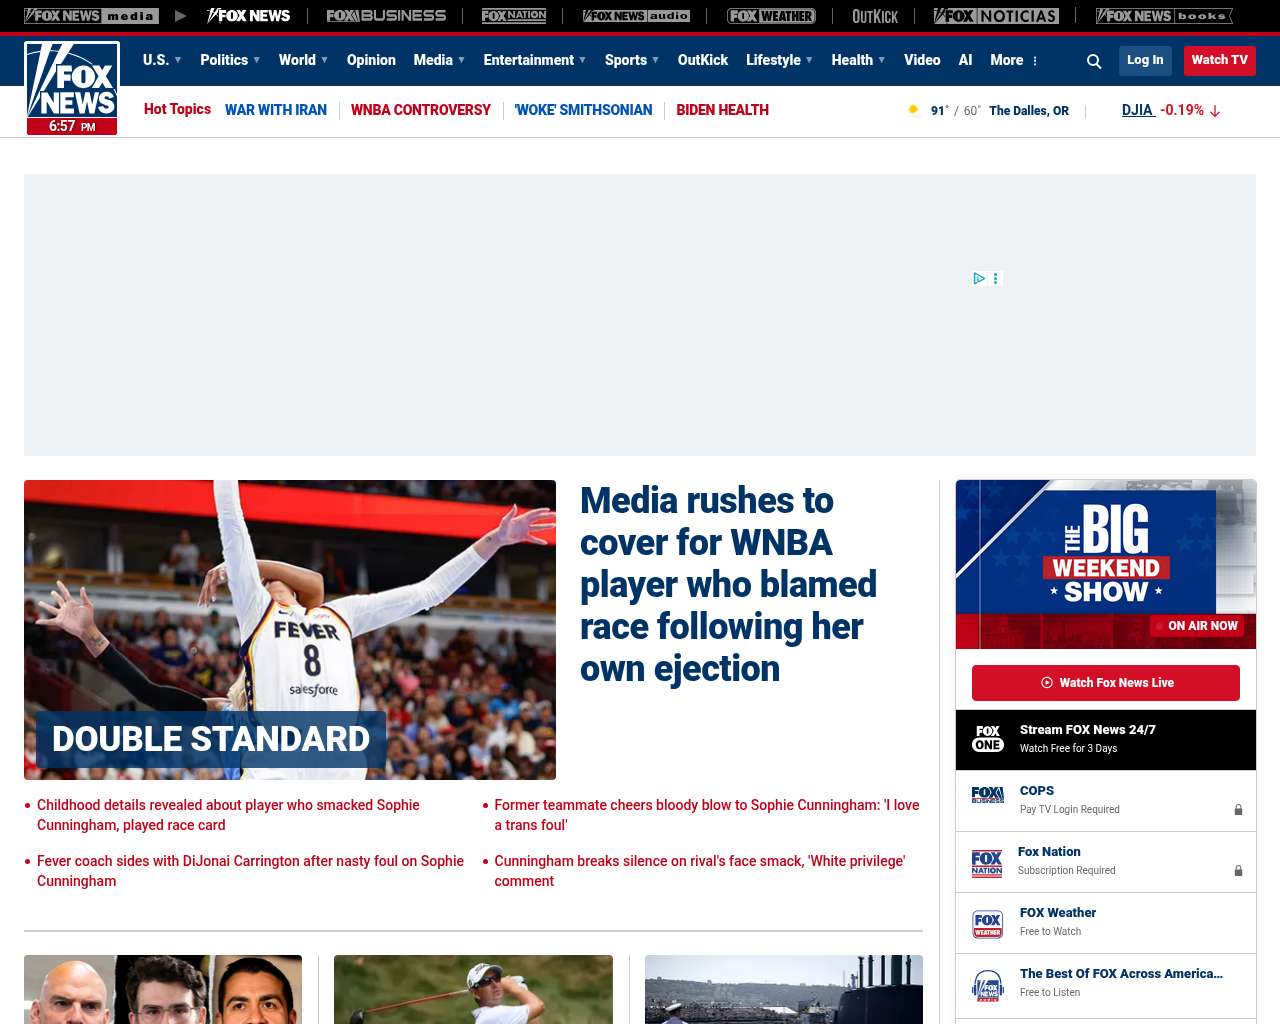Viewport: 1280px width, 1024px height.
Task: Select BIDEN HEALTH hot topic
Action: [723, 110]
